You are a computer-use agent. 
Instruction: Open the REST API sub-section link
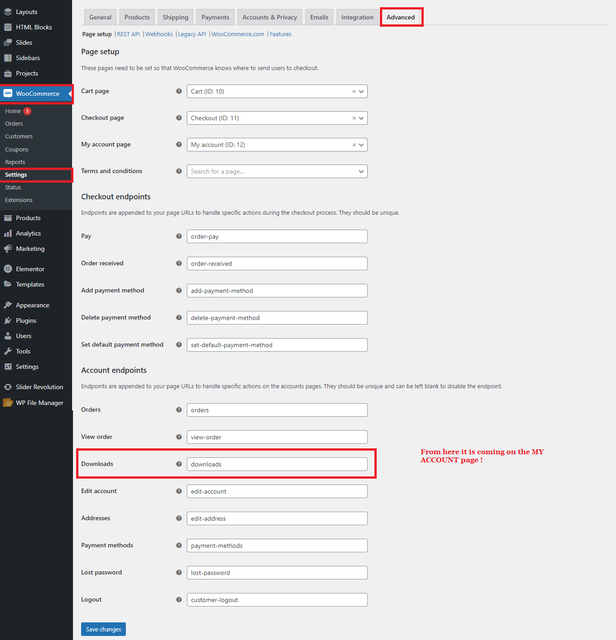pyautogui.click(x=128, y=34)
